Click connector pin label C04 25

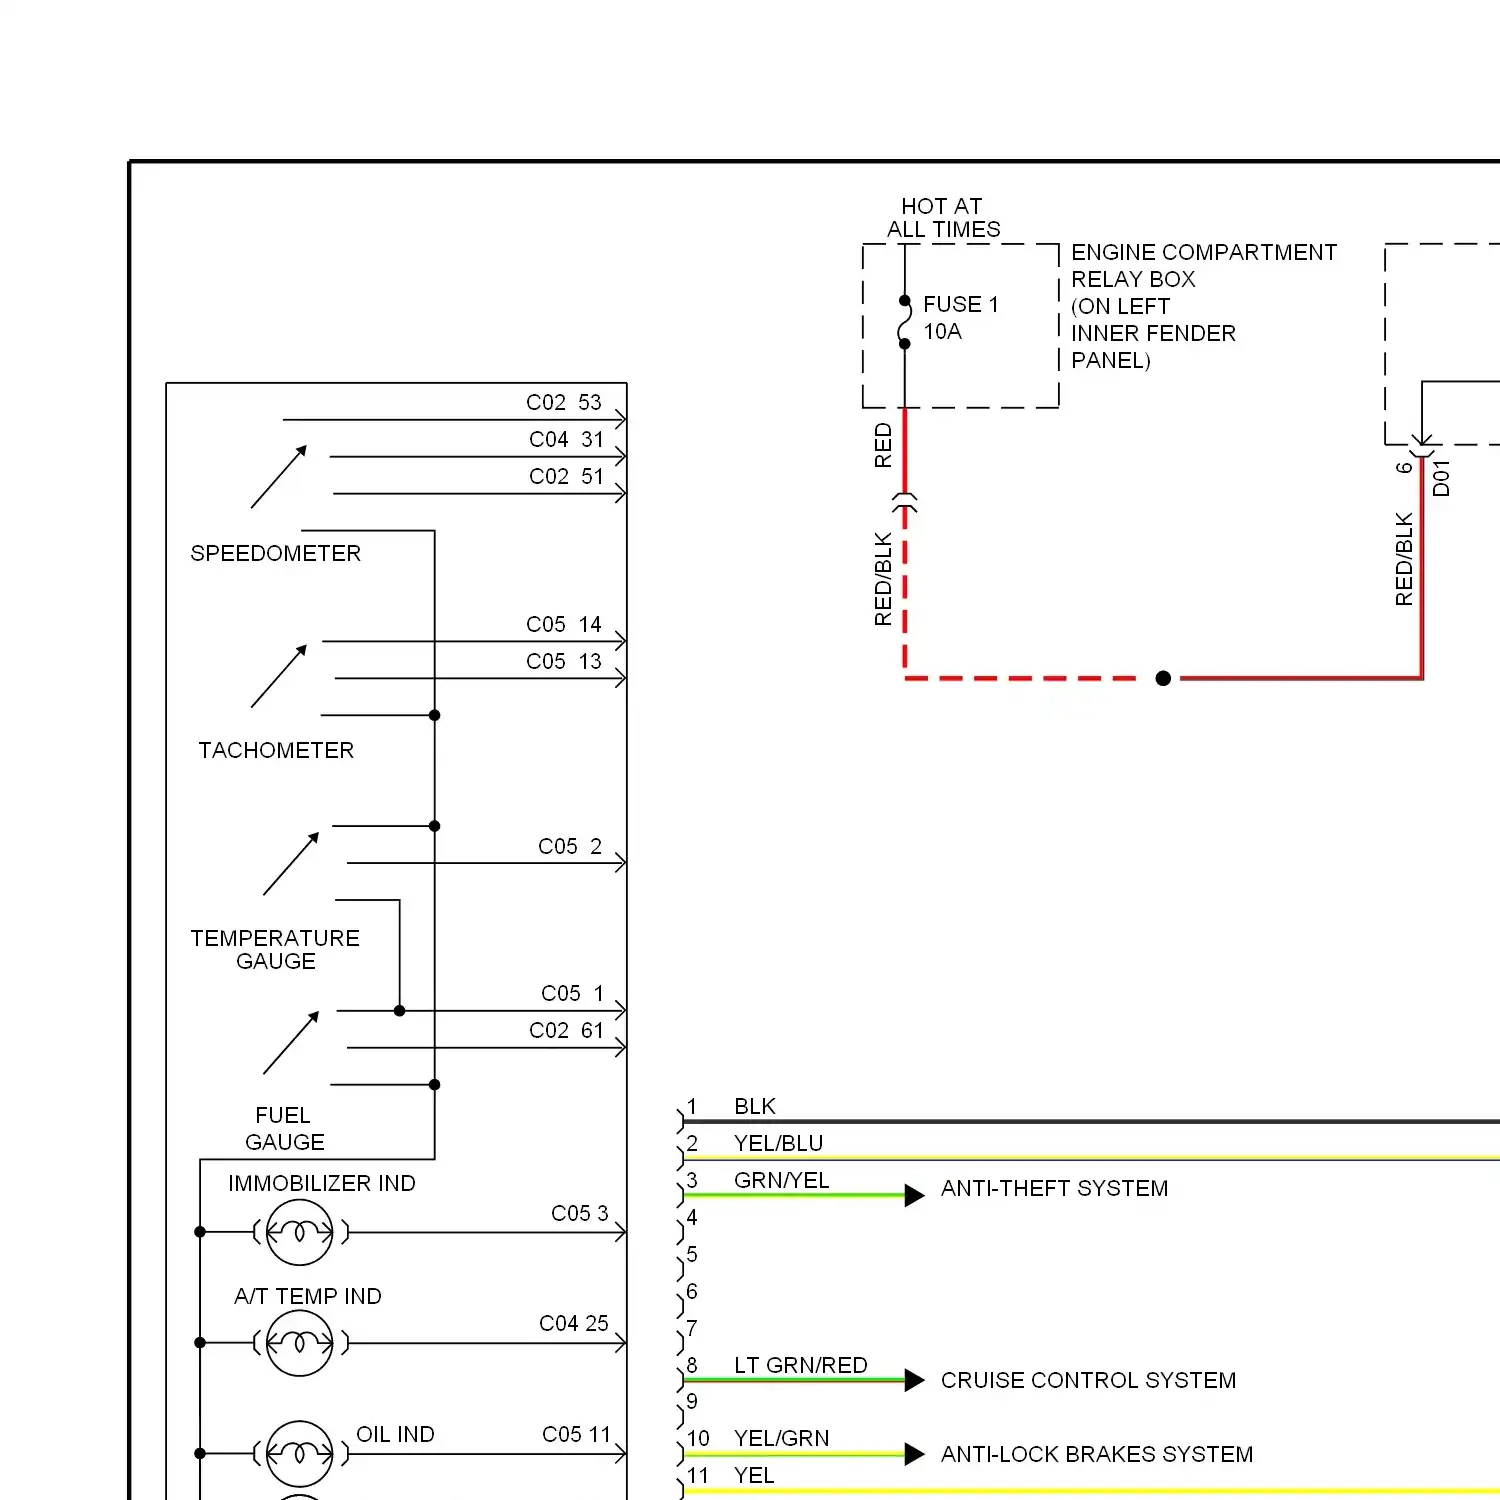click(x=574, y=1323)
